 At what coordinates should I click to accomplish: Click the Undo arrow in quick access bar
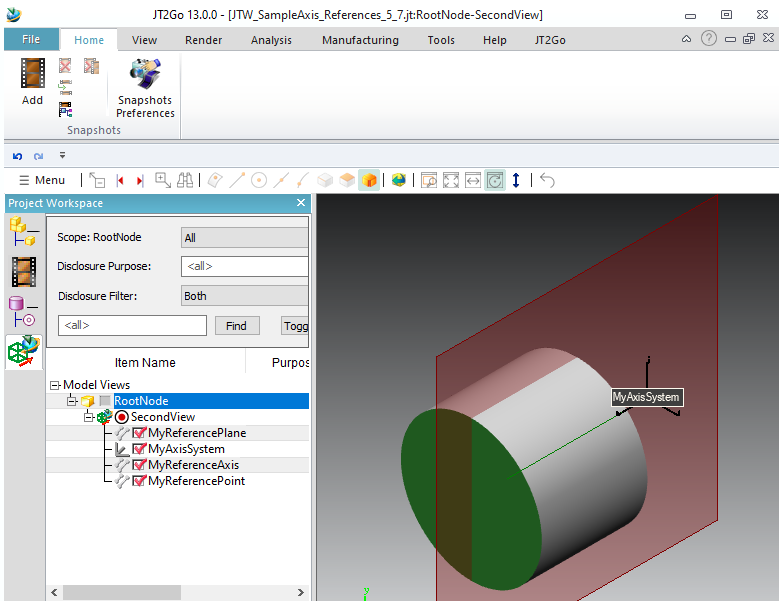(x=18, y=156)
